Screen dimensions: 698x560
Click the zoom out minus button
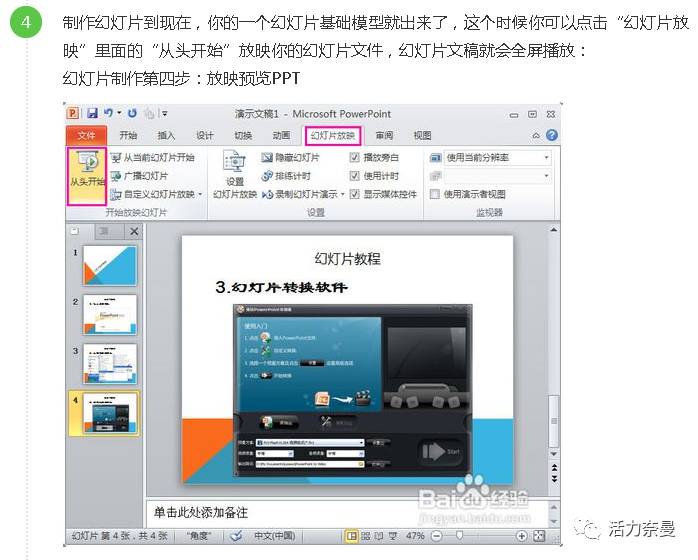click(437, 536)
